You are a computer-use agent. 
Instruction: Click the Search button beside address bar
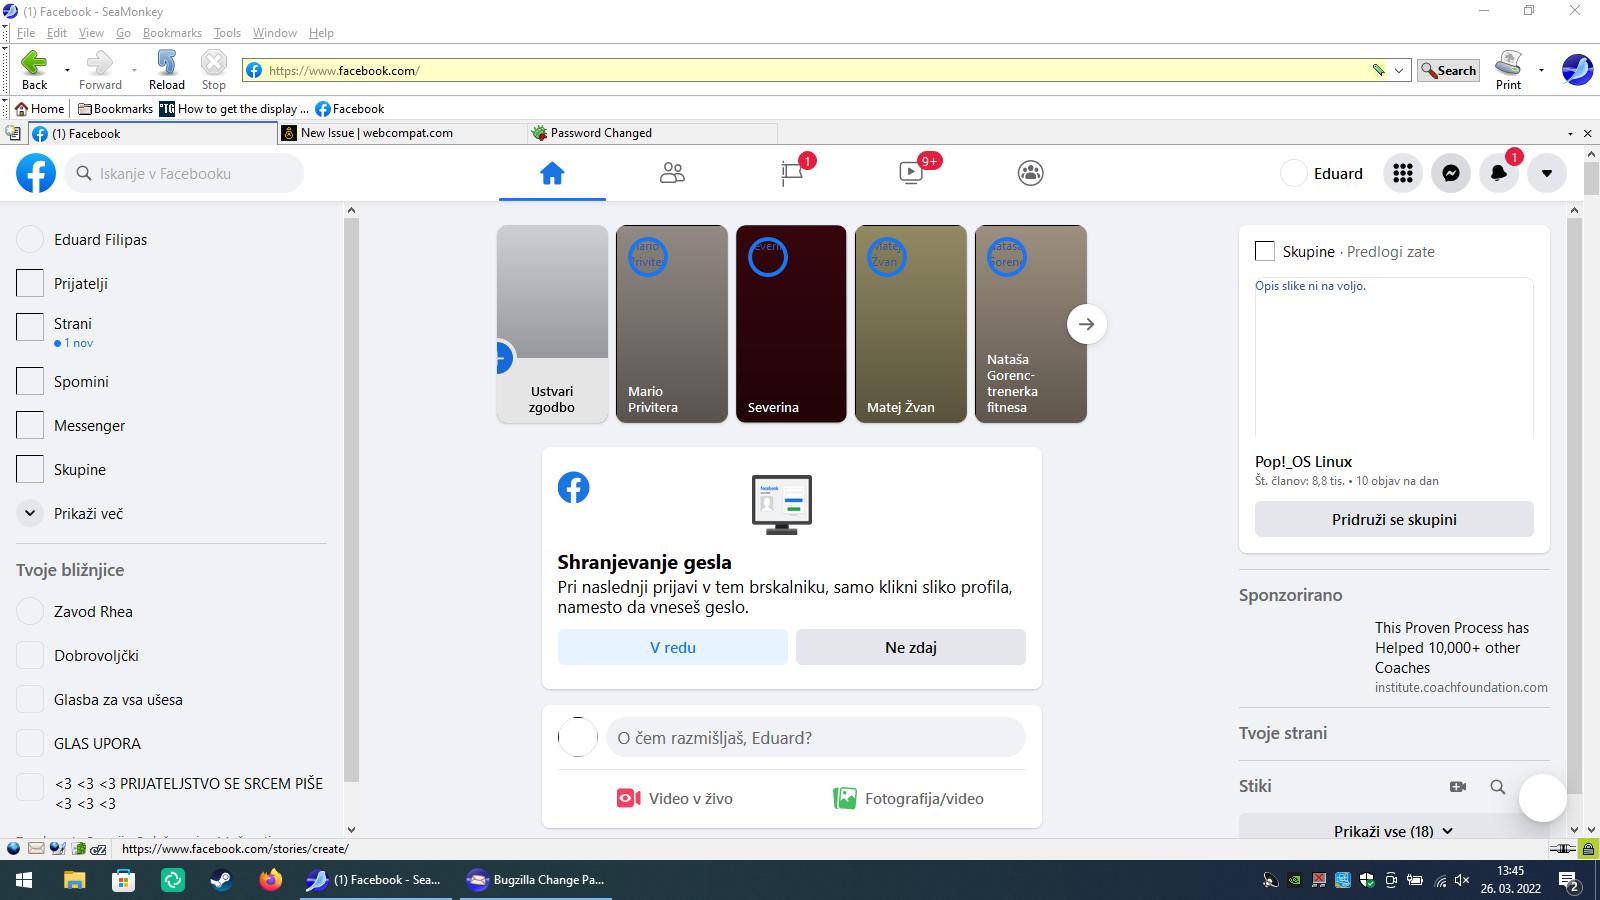1448,70
